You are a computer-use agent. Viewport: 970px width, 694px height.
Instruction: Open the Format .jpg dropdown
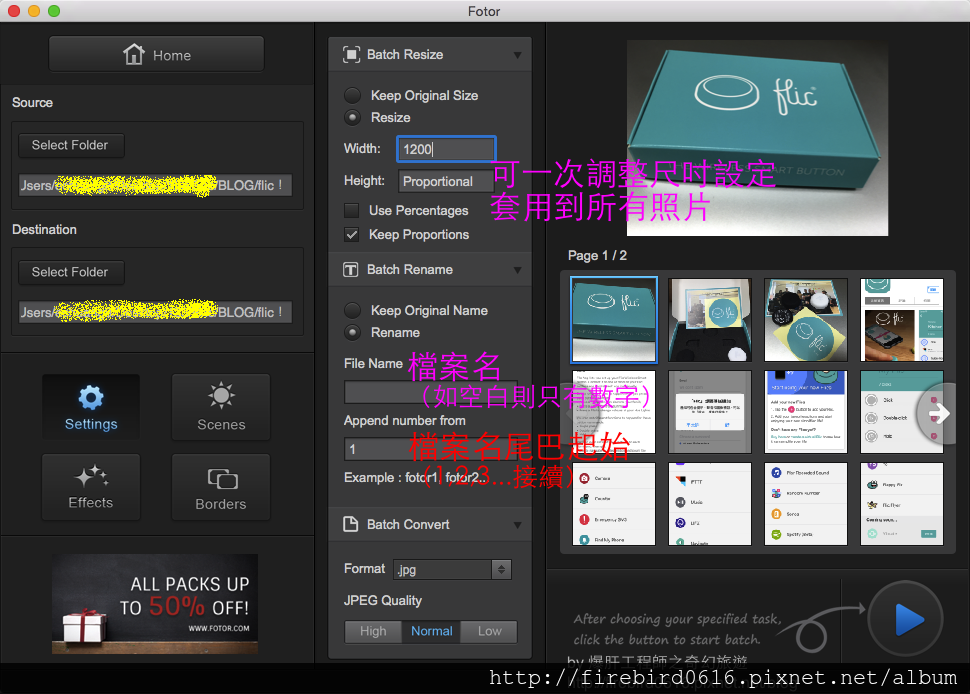(452, 569)
